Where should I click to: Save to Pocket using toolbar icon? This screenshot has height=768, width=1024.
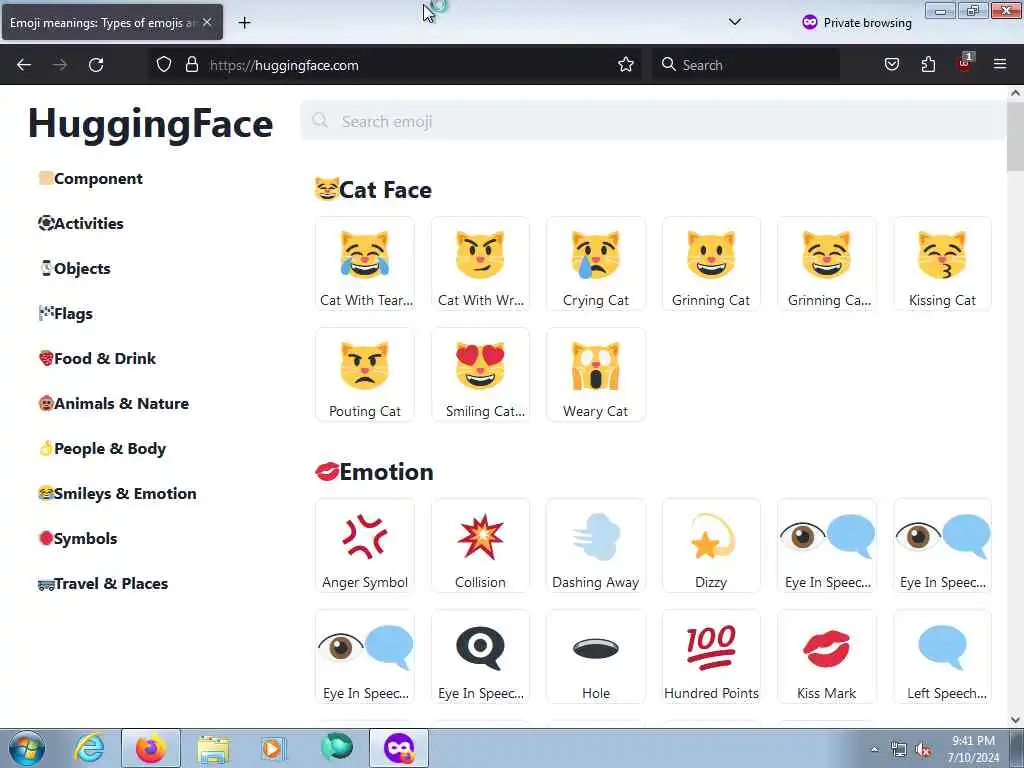click(x=892, y=65)
